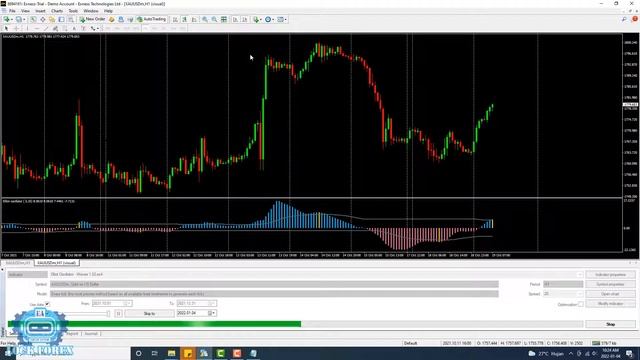Open the Profiles toolbar icon
The width and height of the screenshot is (640, 360).
coord(18,19)
